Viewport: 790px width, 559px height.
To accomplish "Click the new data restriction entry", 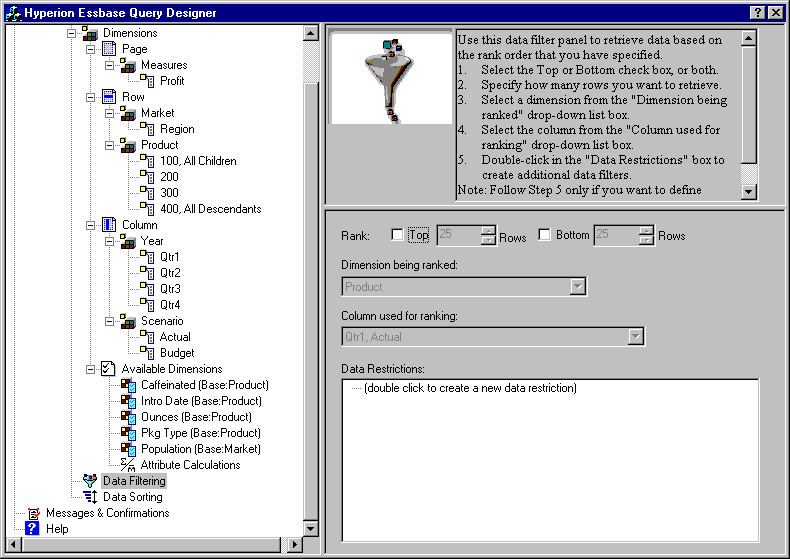I will (x=470, y=388).
